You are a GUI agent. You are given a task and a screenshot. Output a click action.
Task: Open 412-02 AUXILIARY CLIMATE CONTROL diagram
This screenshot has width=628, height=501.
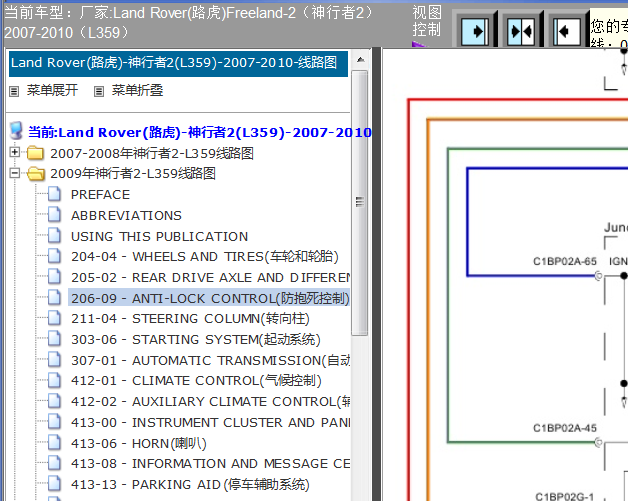point(210,401)
